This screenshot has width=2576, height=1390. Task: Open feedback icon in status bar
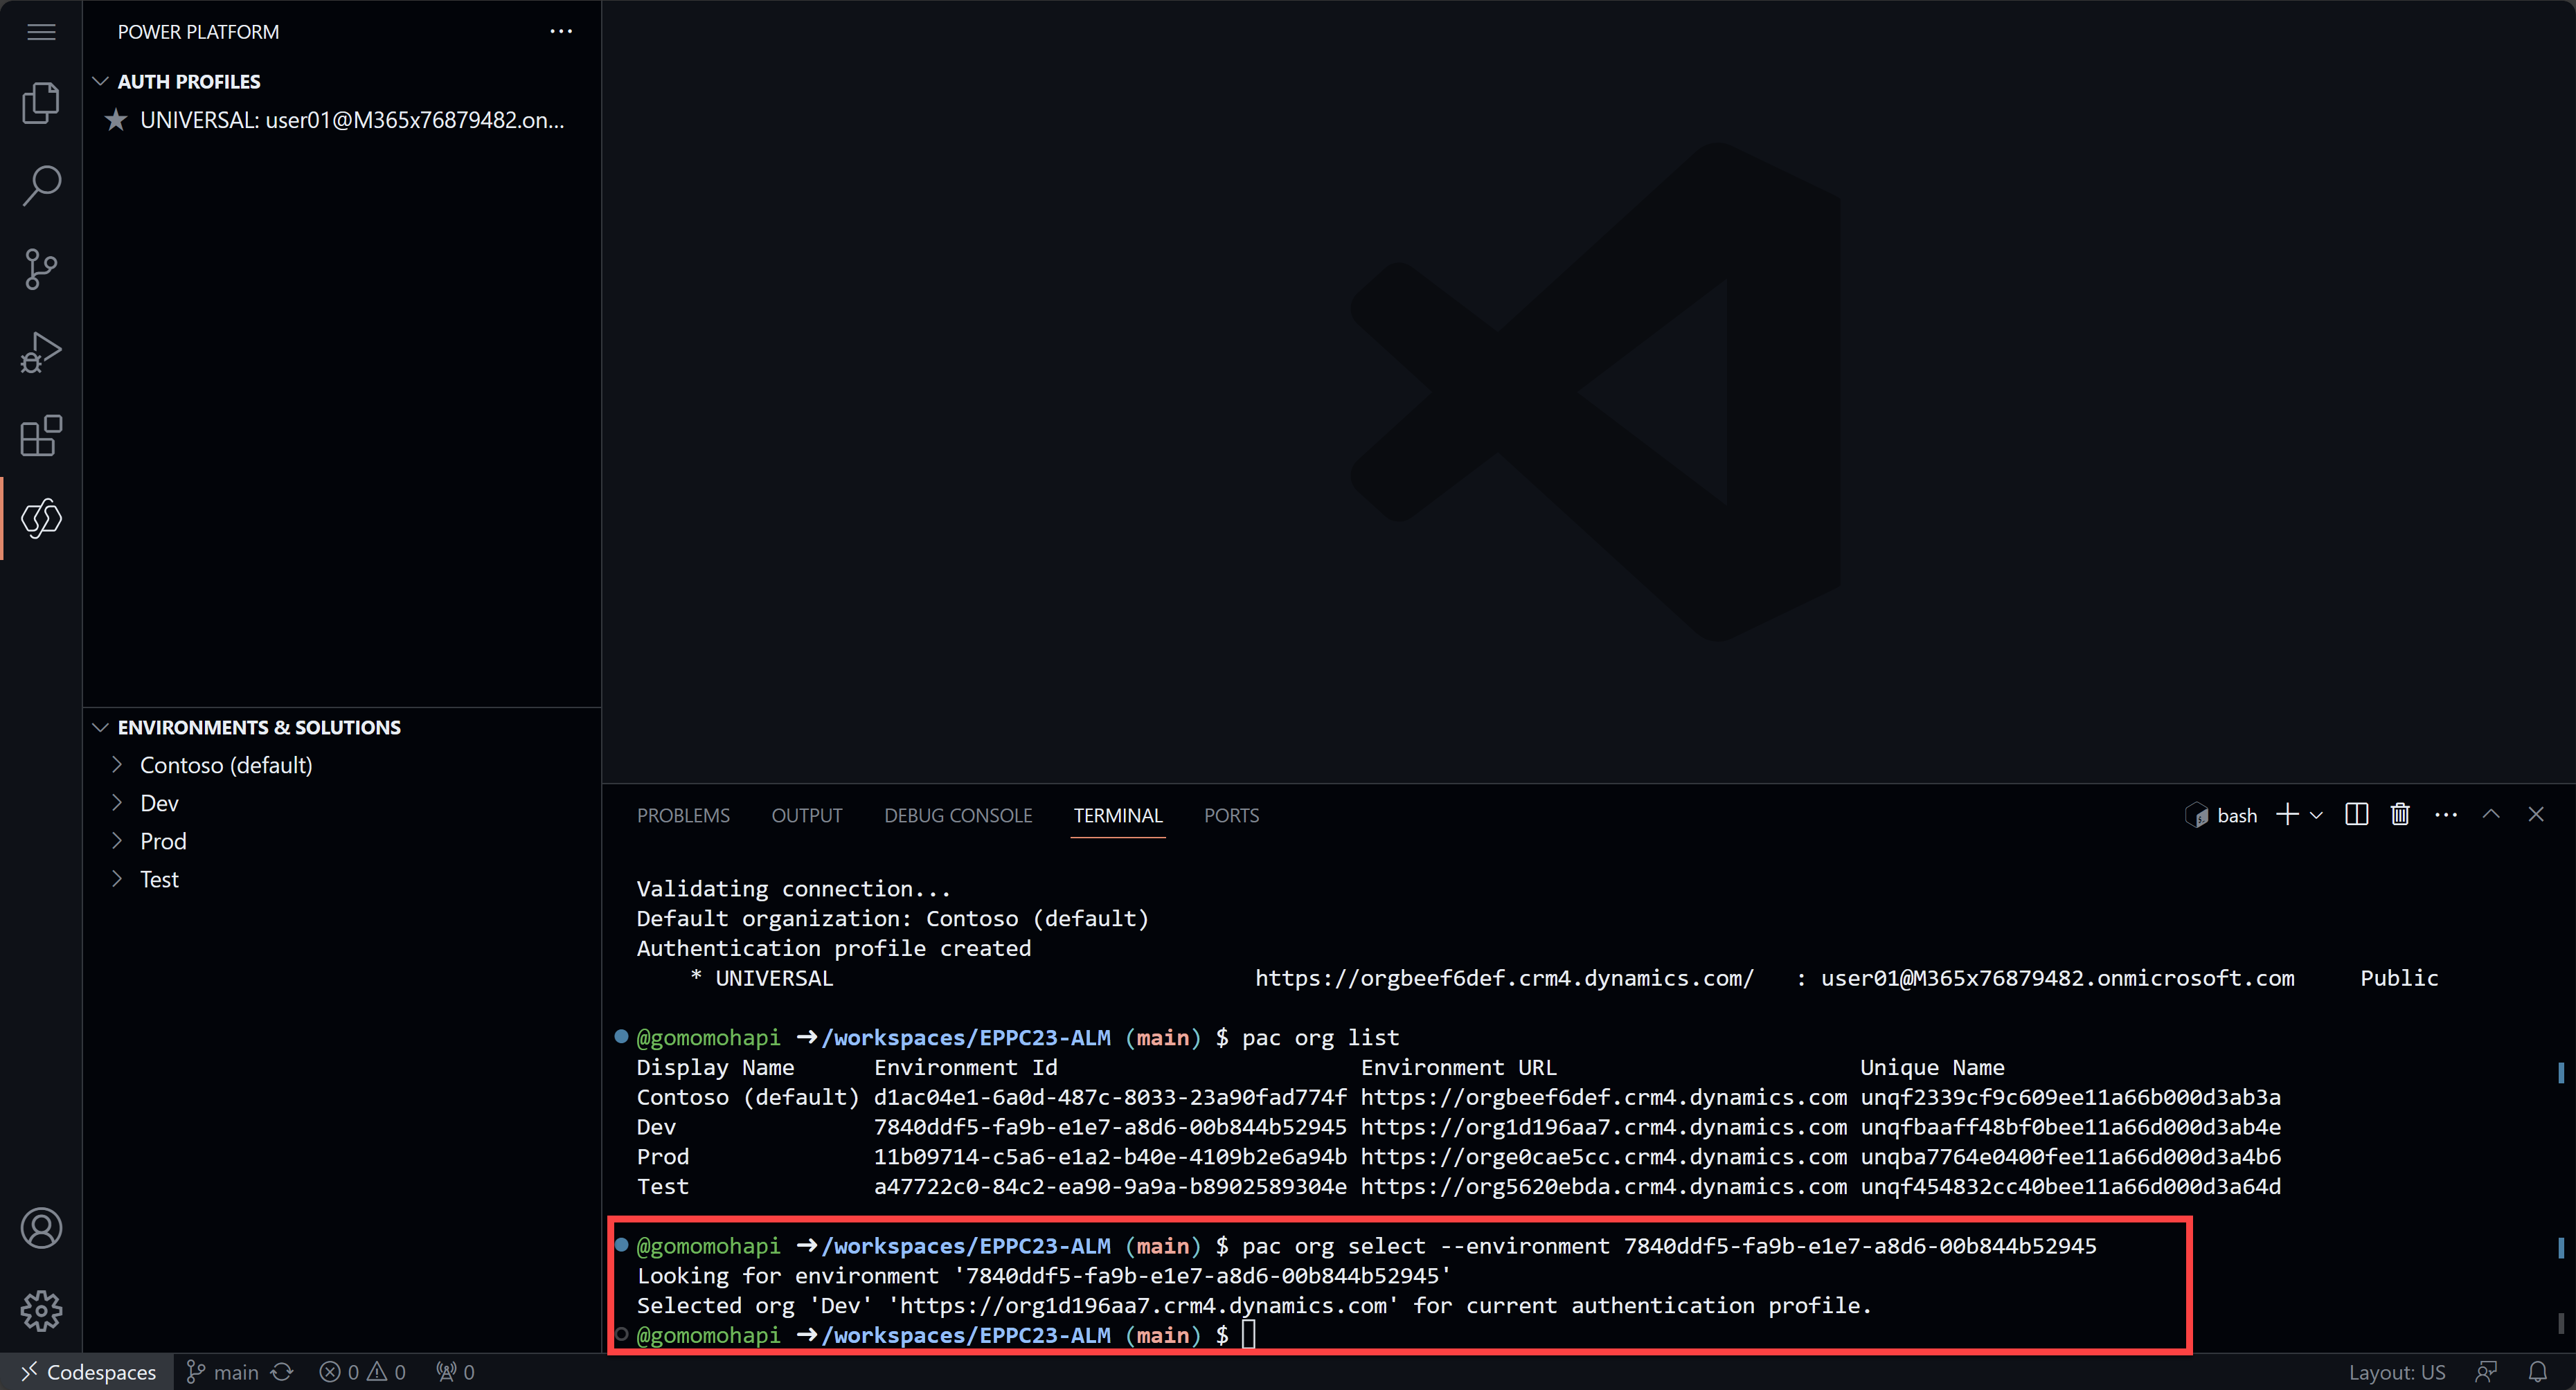[2487, 1372]
